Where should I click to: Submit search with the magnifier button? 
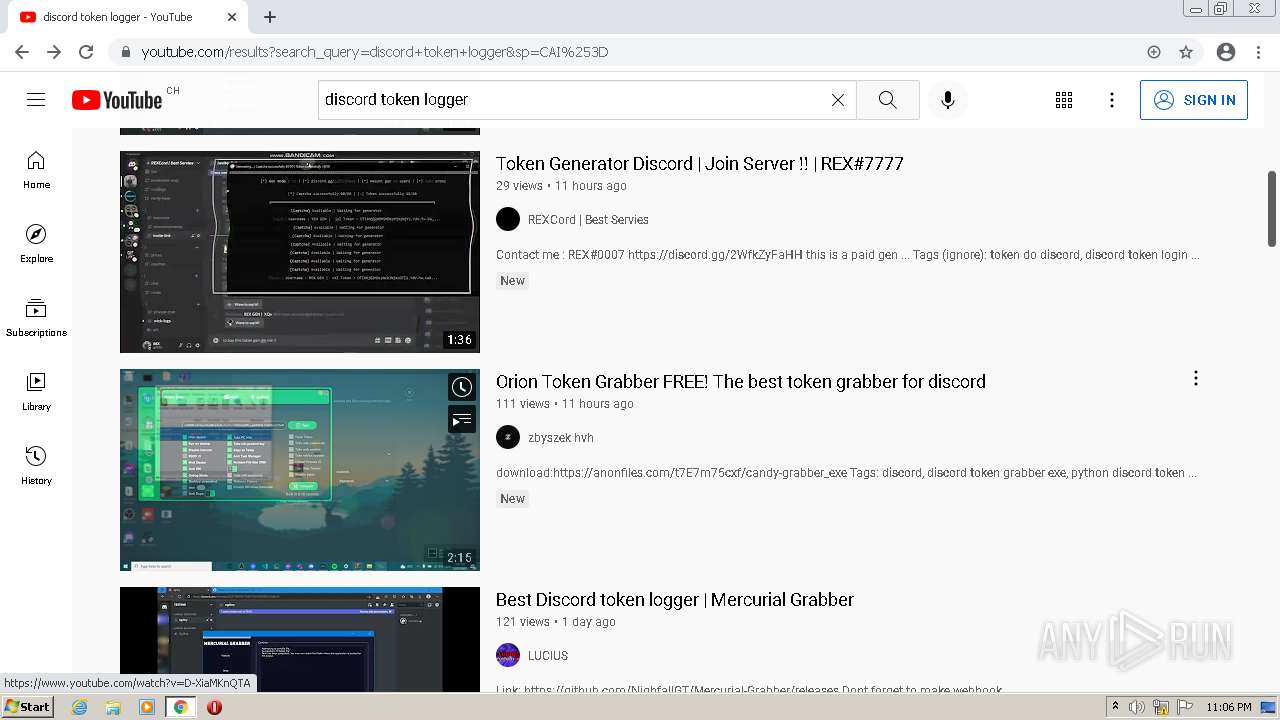click(887, 100)
